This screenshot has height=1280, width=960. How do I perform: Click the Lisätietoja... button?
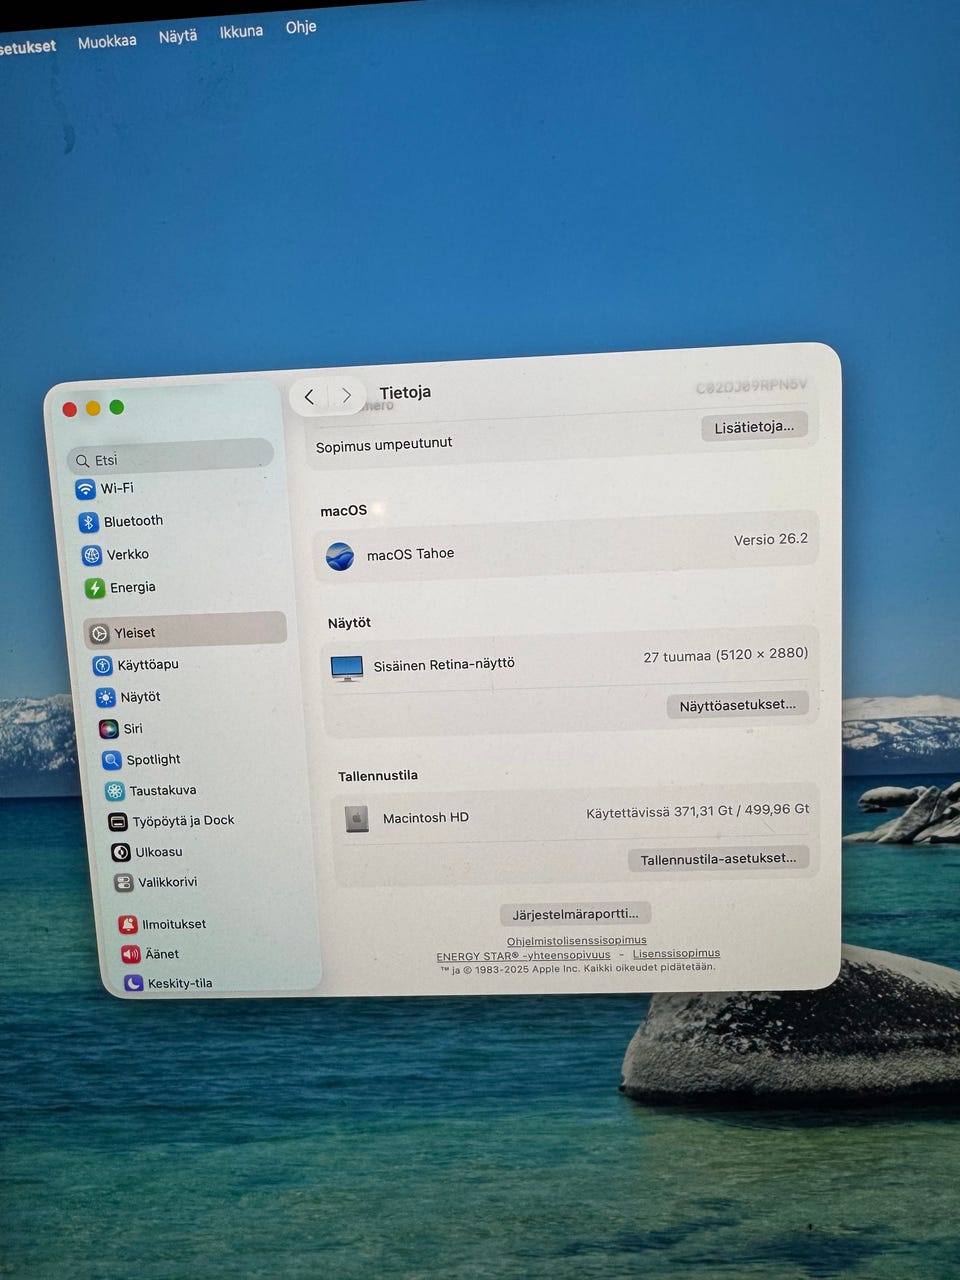(754, 427)
